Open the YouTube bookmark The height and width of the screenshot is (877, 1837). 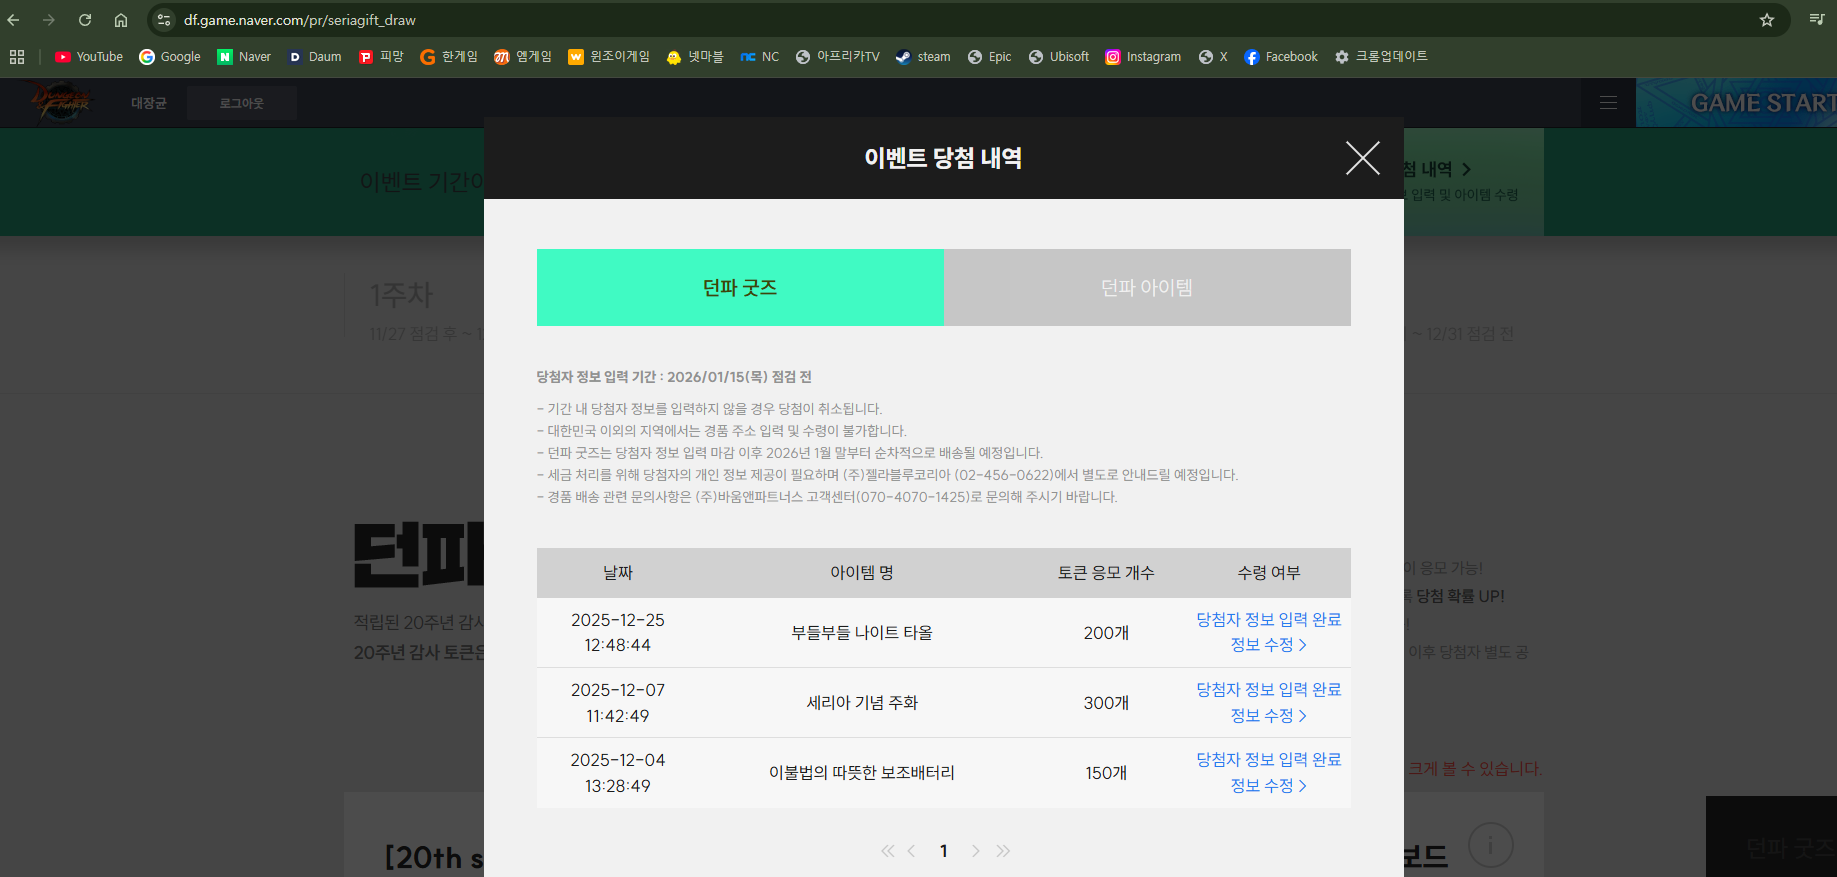click(x=89, y=57)
